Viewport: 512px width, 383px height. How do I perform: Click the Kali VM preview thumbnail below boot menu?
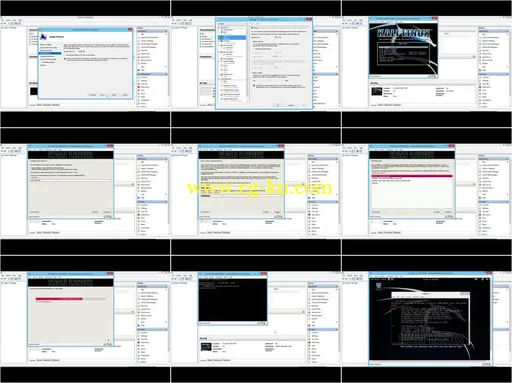click(x=377, y=91)
